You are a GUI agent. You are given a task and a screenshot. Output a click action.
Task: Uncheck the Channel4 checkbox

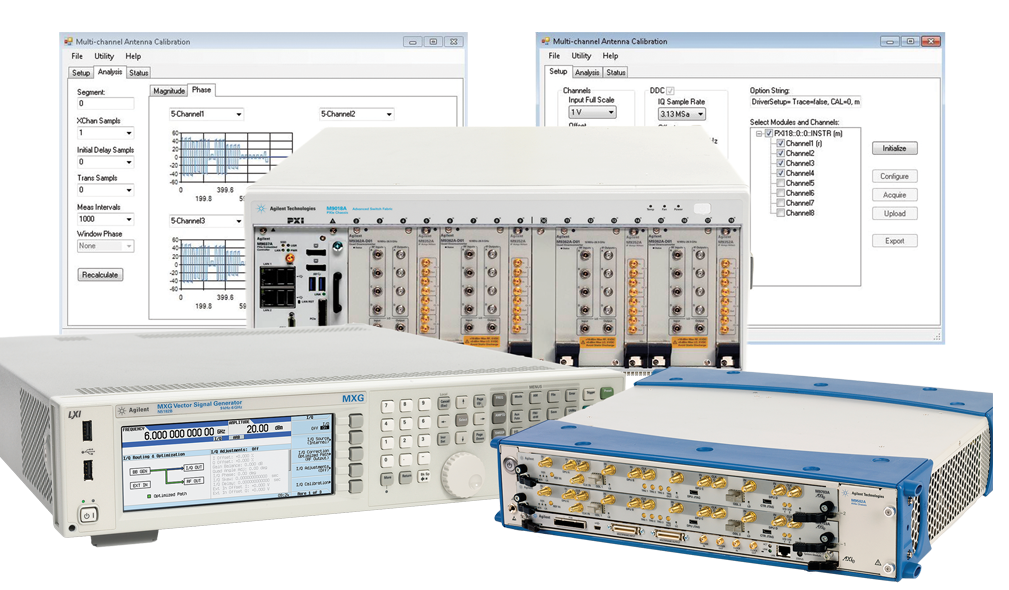tap(781, 173)
